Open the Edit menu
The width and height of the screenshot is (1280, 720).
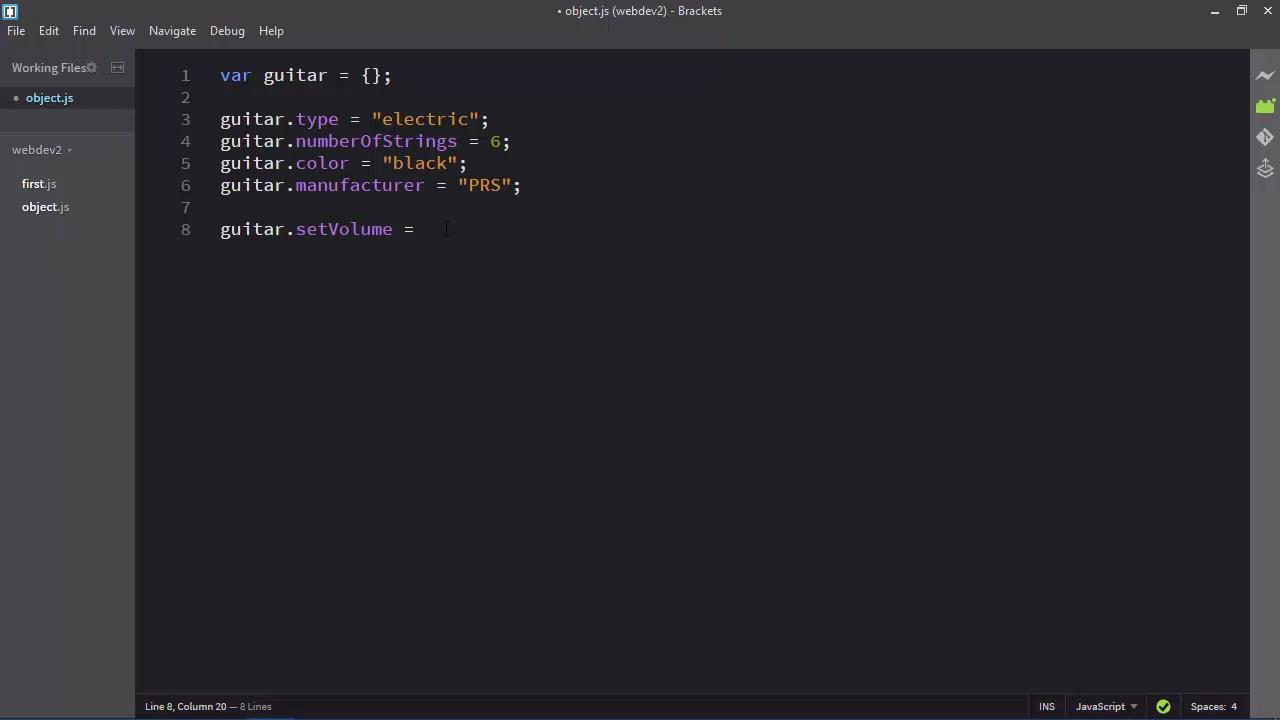(x=49, y=31)
